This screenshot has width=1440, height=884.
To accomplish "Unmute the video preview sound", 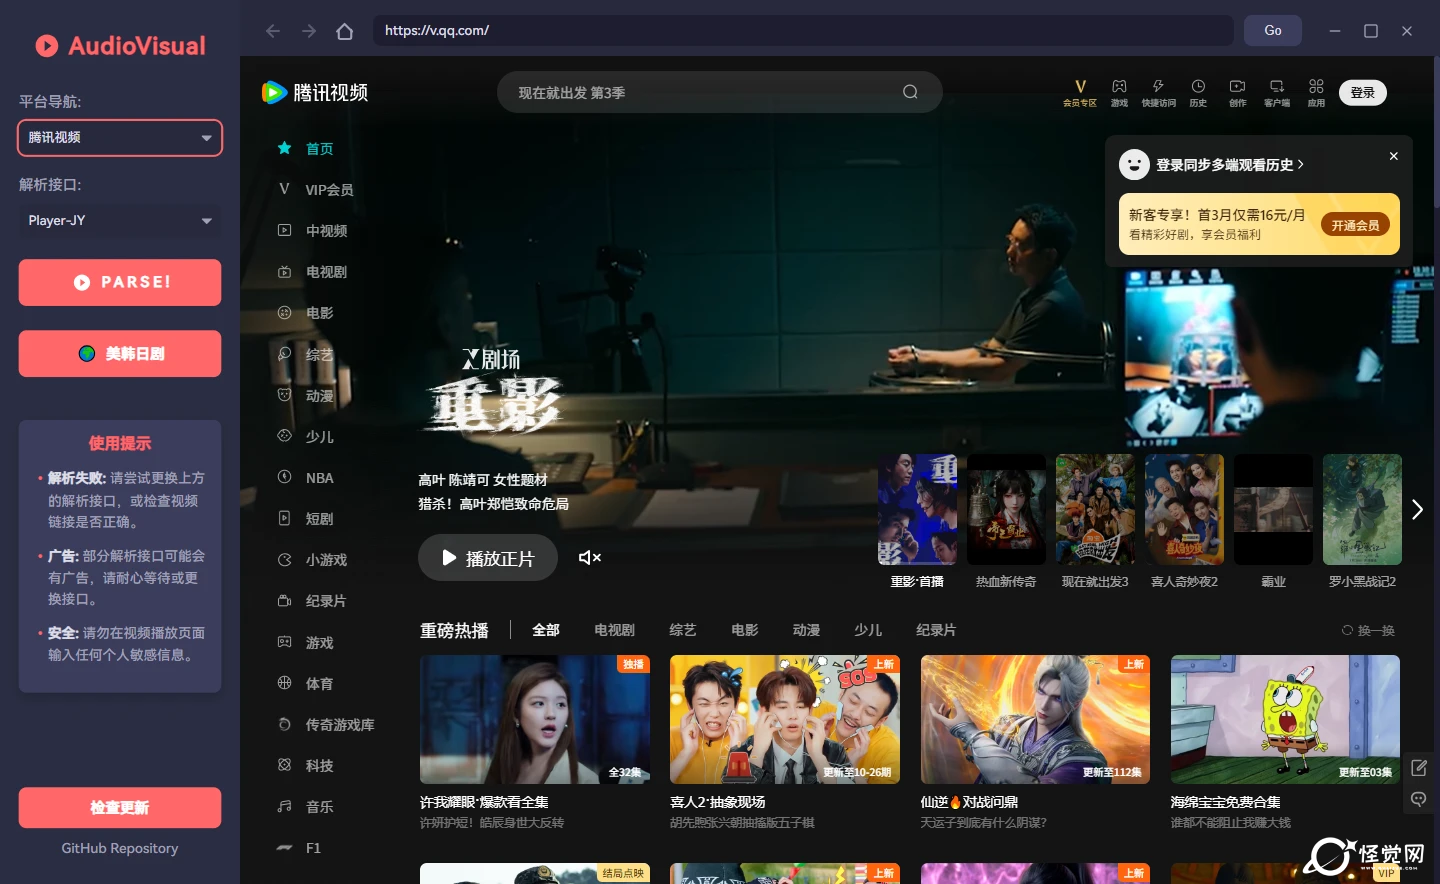I will point(590,558).
